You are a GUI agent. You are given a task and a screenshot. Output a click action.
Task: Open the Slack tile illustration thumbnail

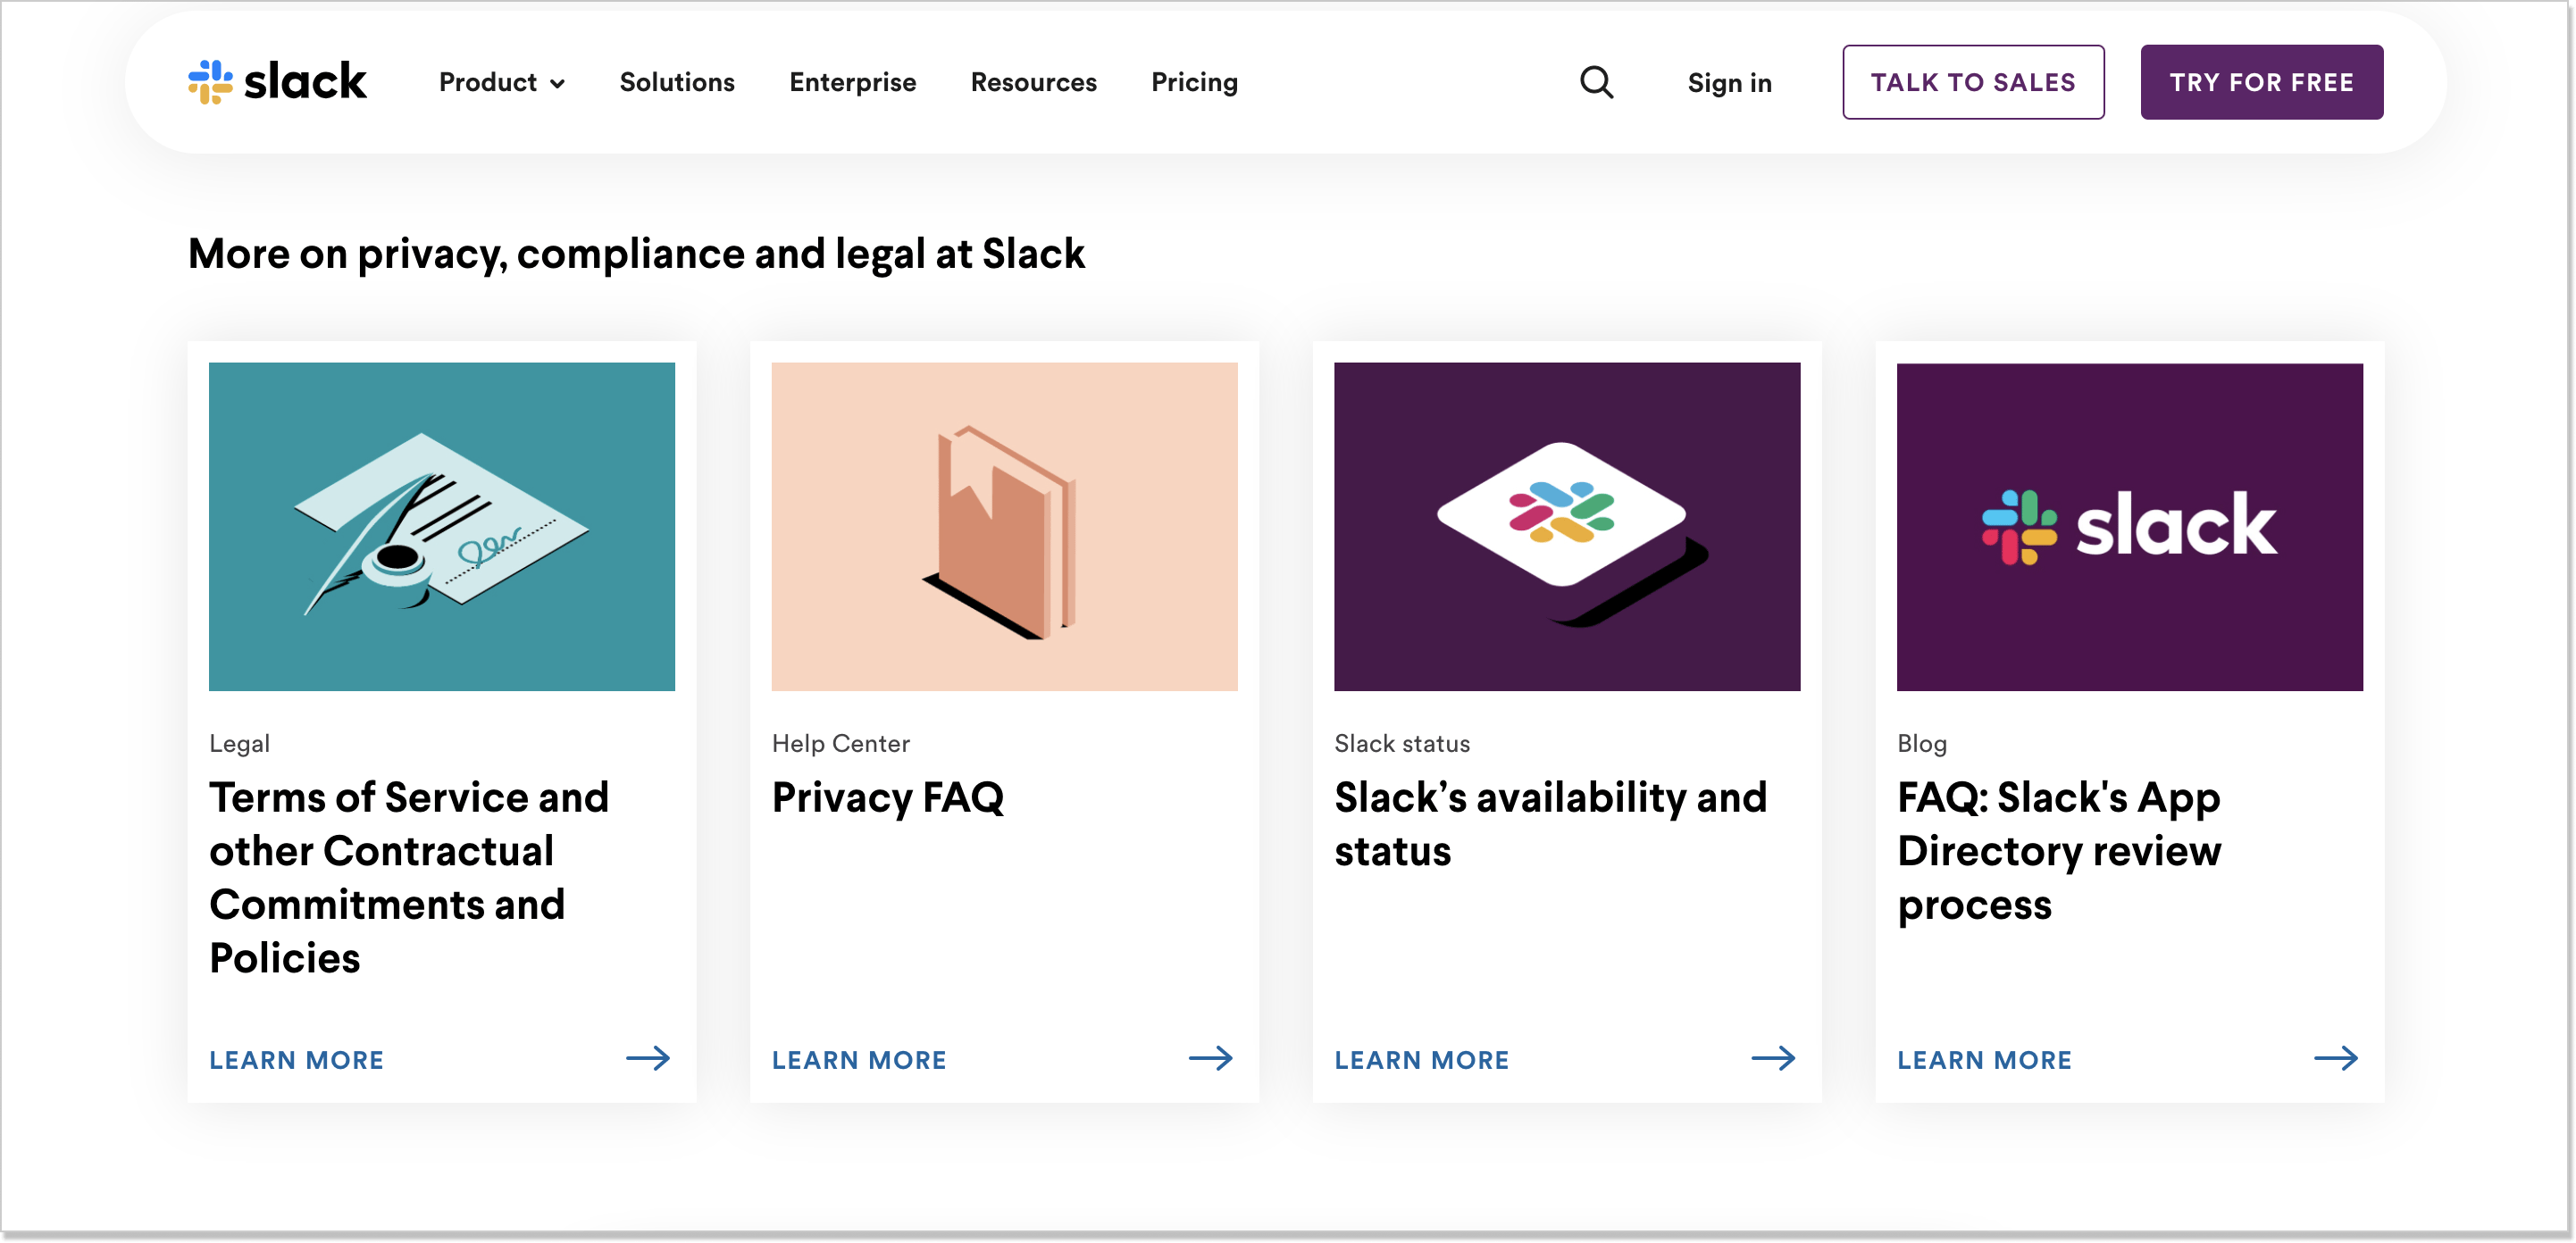pyautogui.click(x=1567, y=527)
